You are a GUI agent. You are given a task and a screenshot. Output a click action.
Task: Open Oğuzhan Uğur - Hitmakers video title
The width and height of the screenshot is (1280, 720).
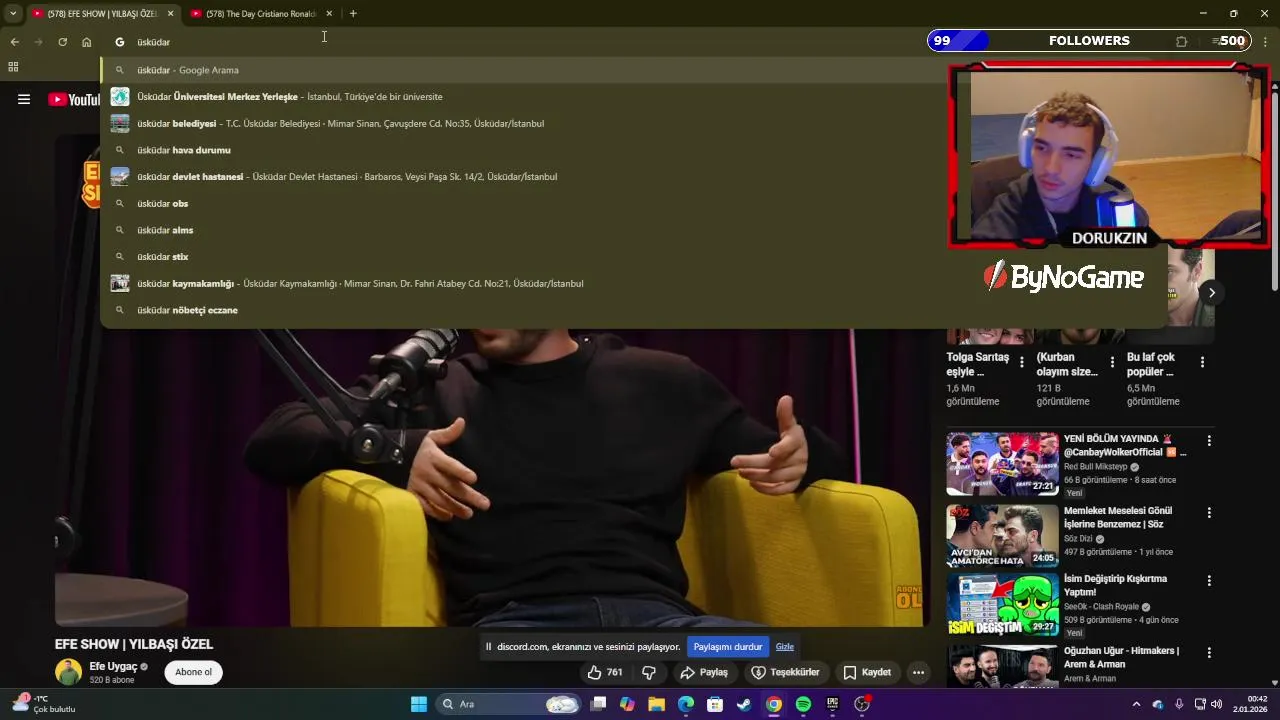point(1121,657)
